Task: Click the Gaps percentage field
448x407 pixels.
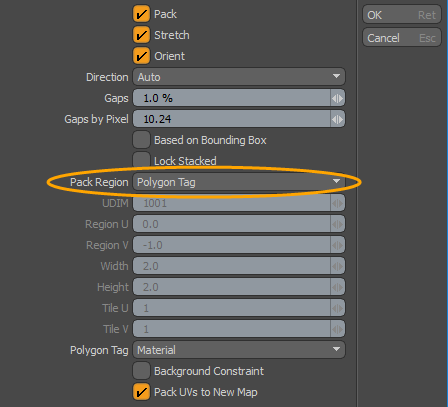Action: [232, 98]
